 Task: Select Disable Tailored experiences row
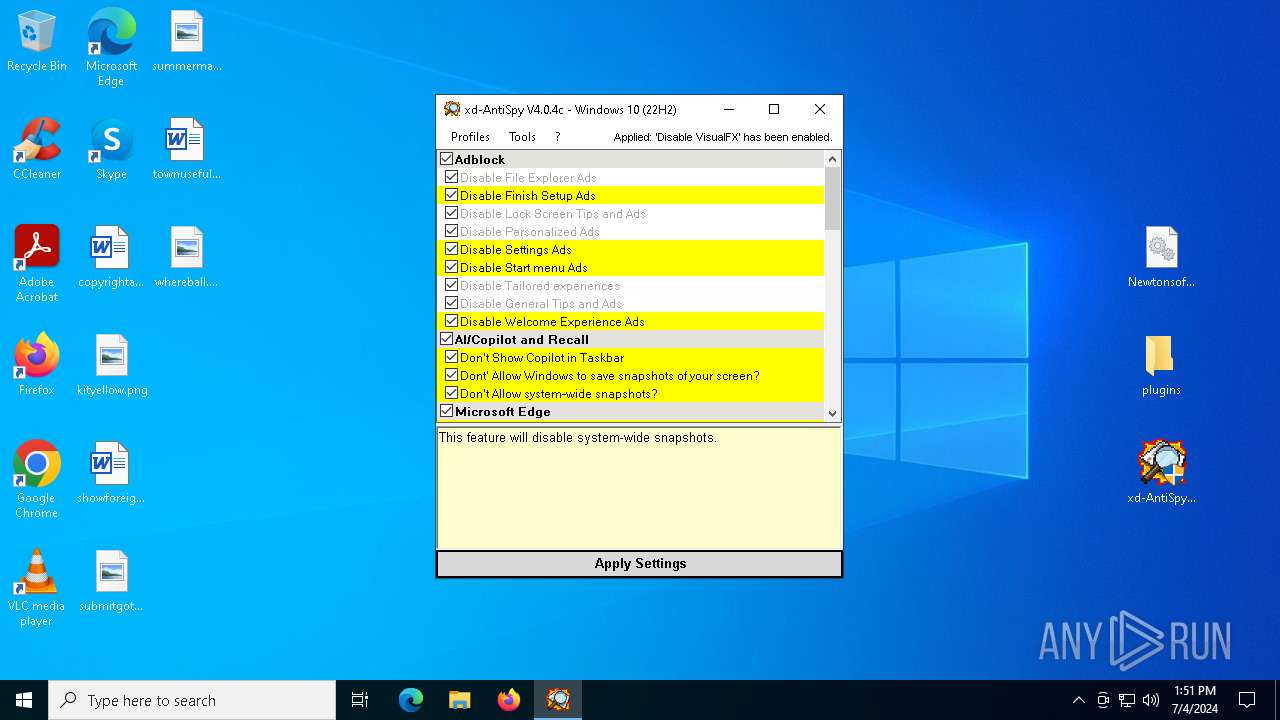click(x=631, y=285)
